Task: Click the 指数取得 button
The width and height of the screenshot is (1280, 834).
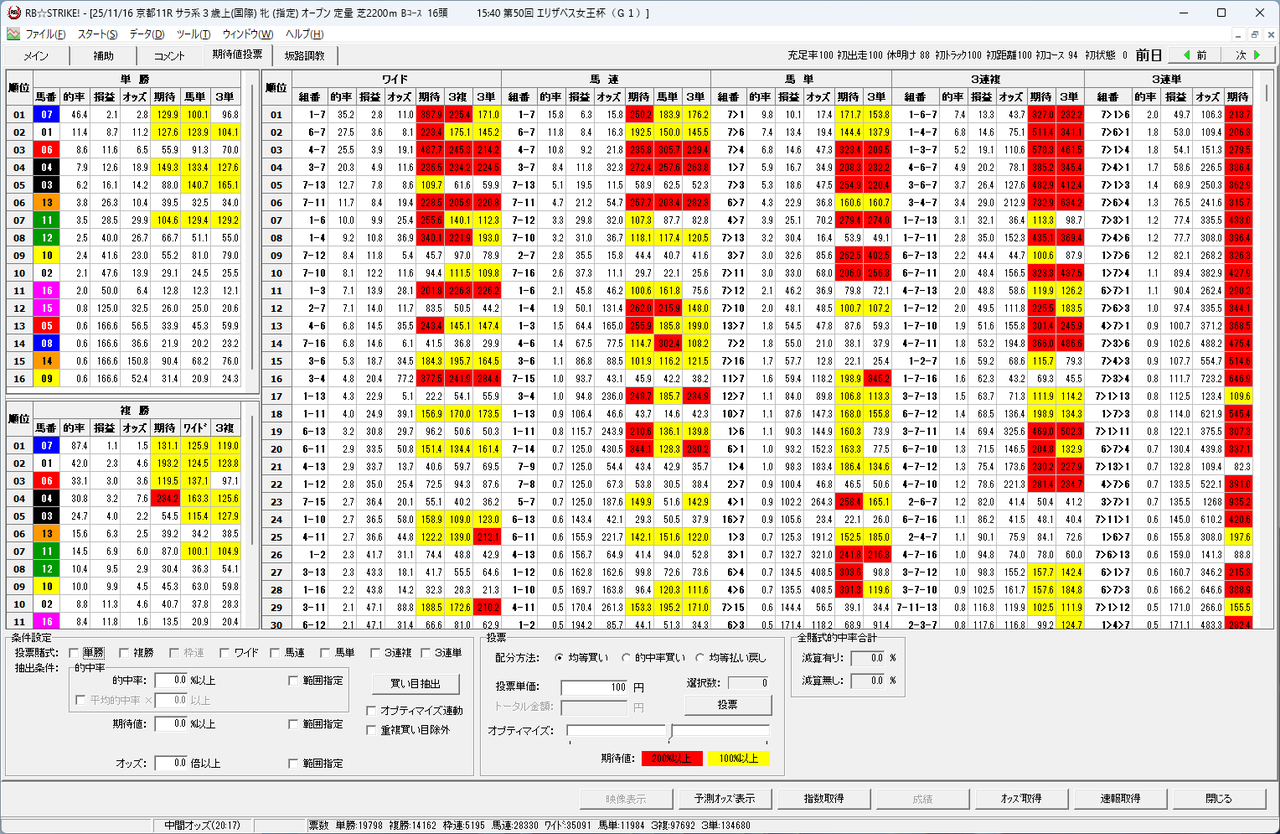Action: pos(824,799)
